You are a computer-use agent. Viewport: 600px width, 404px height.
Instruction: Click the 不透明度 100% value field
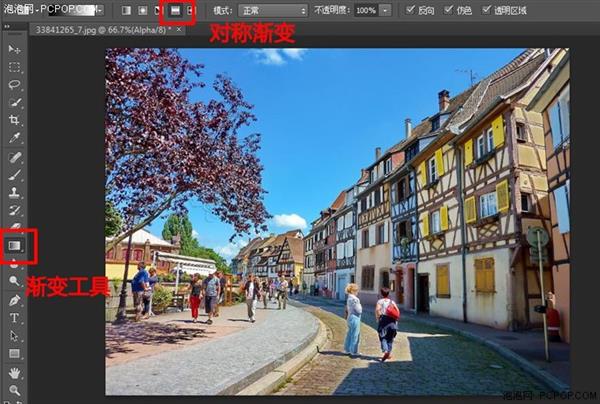(366, 10)
